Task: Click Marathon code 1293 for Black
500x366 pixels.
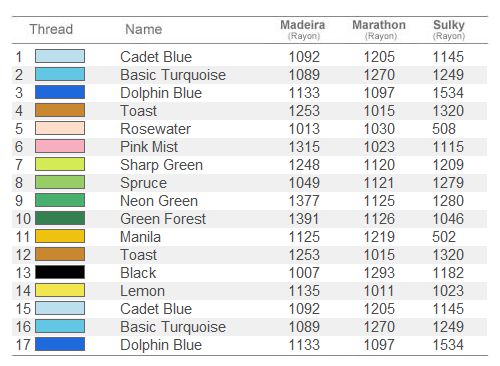Action: [379, 273]
